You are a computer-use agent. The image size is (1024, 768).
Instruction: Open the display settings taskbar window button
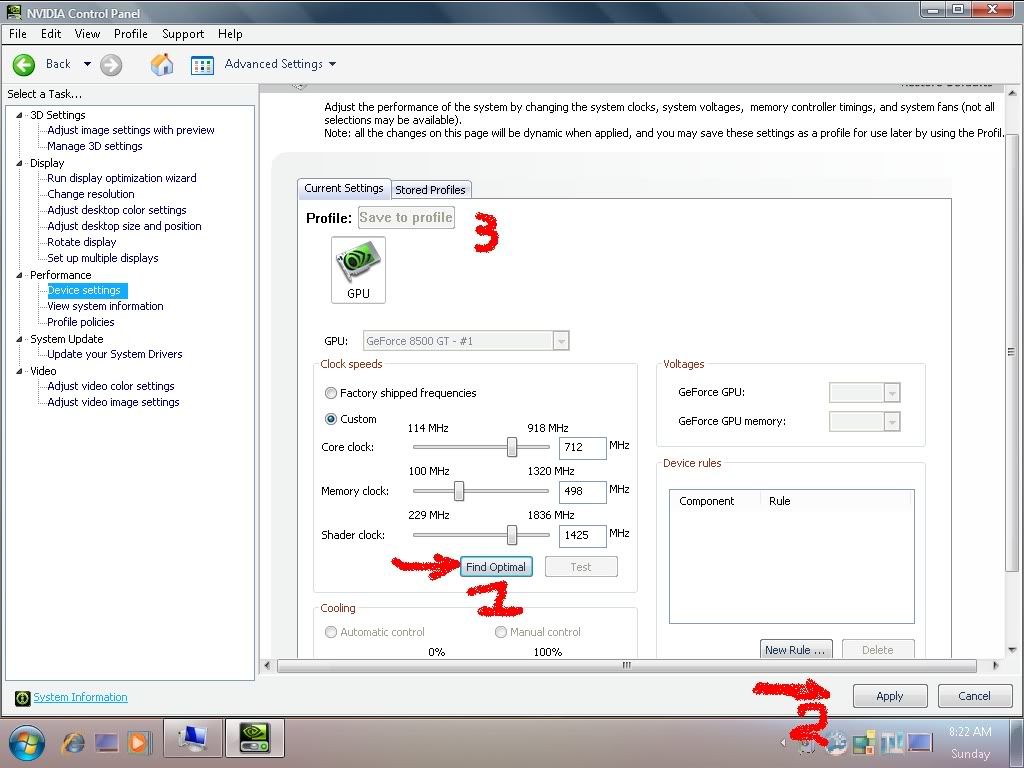click(193, 738)
